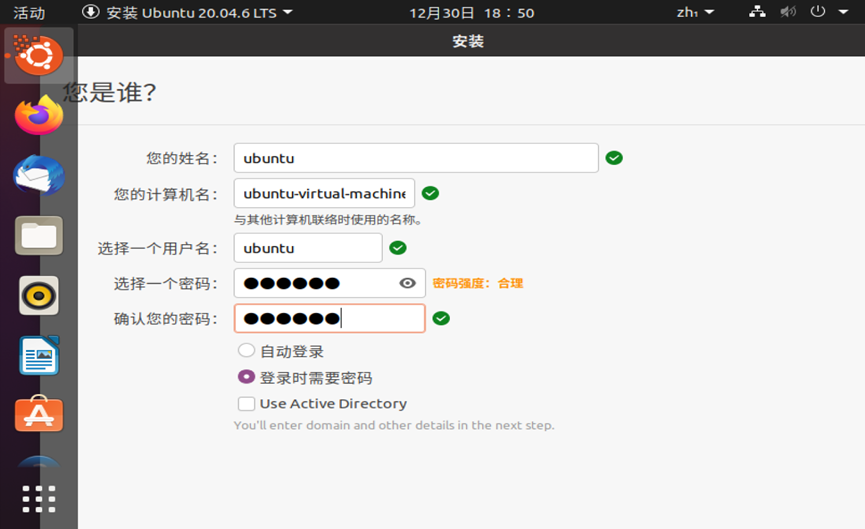Open Thunderbird mail from the dock
Screen dimensions: 865x529
pos(39,175)
